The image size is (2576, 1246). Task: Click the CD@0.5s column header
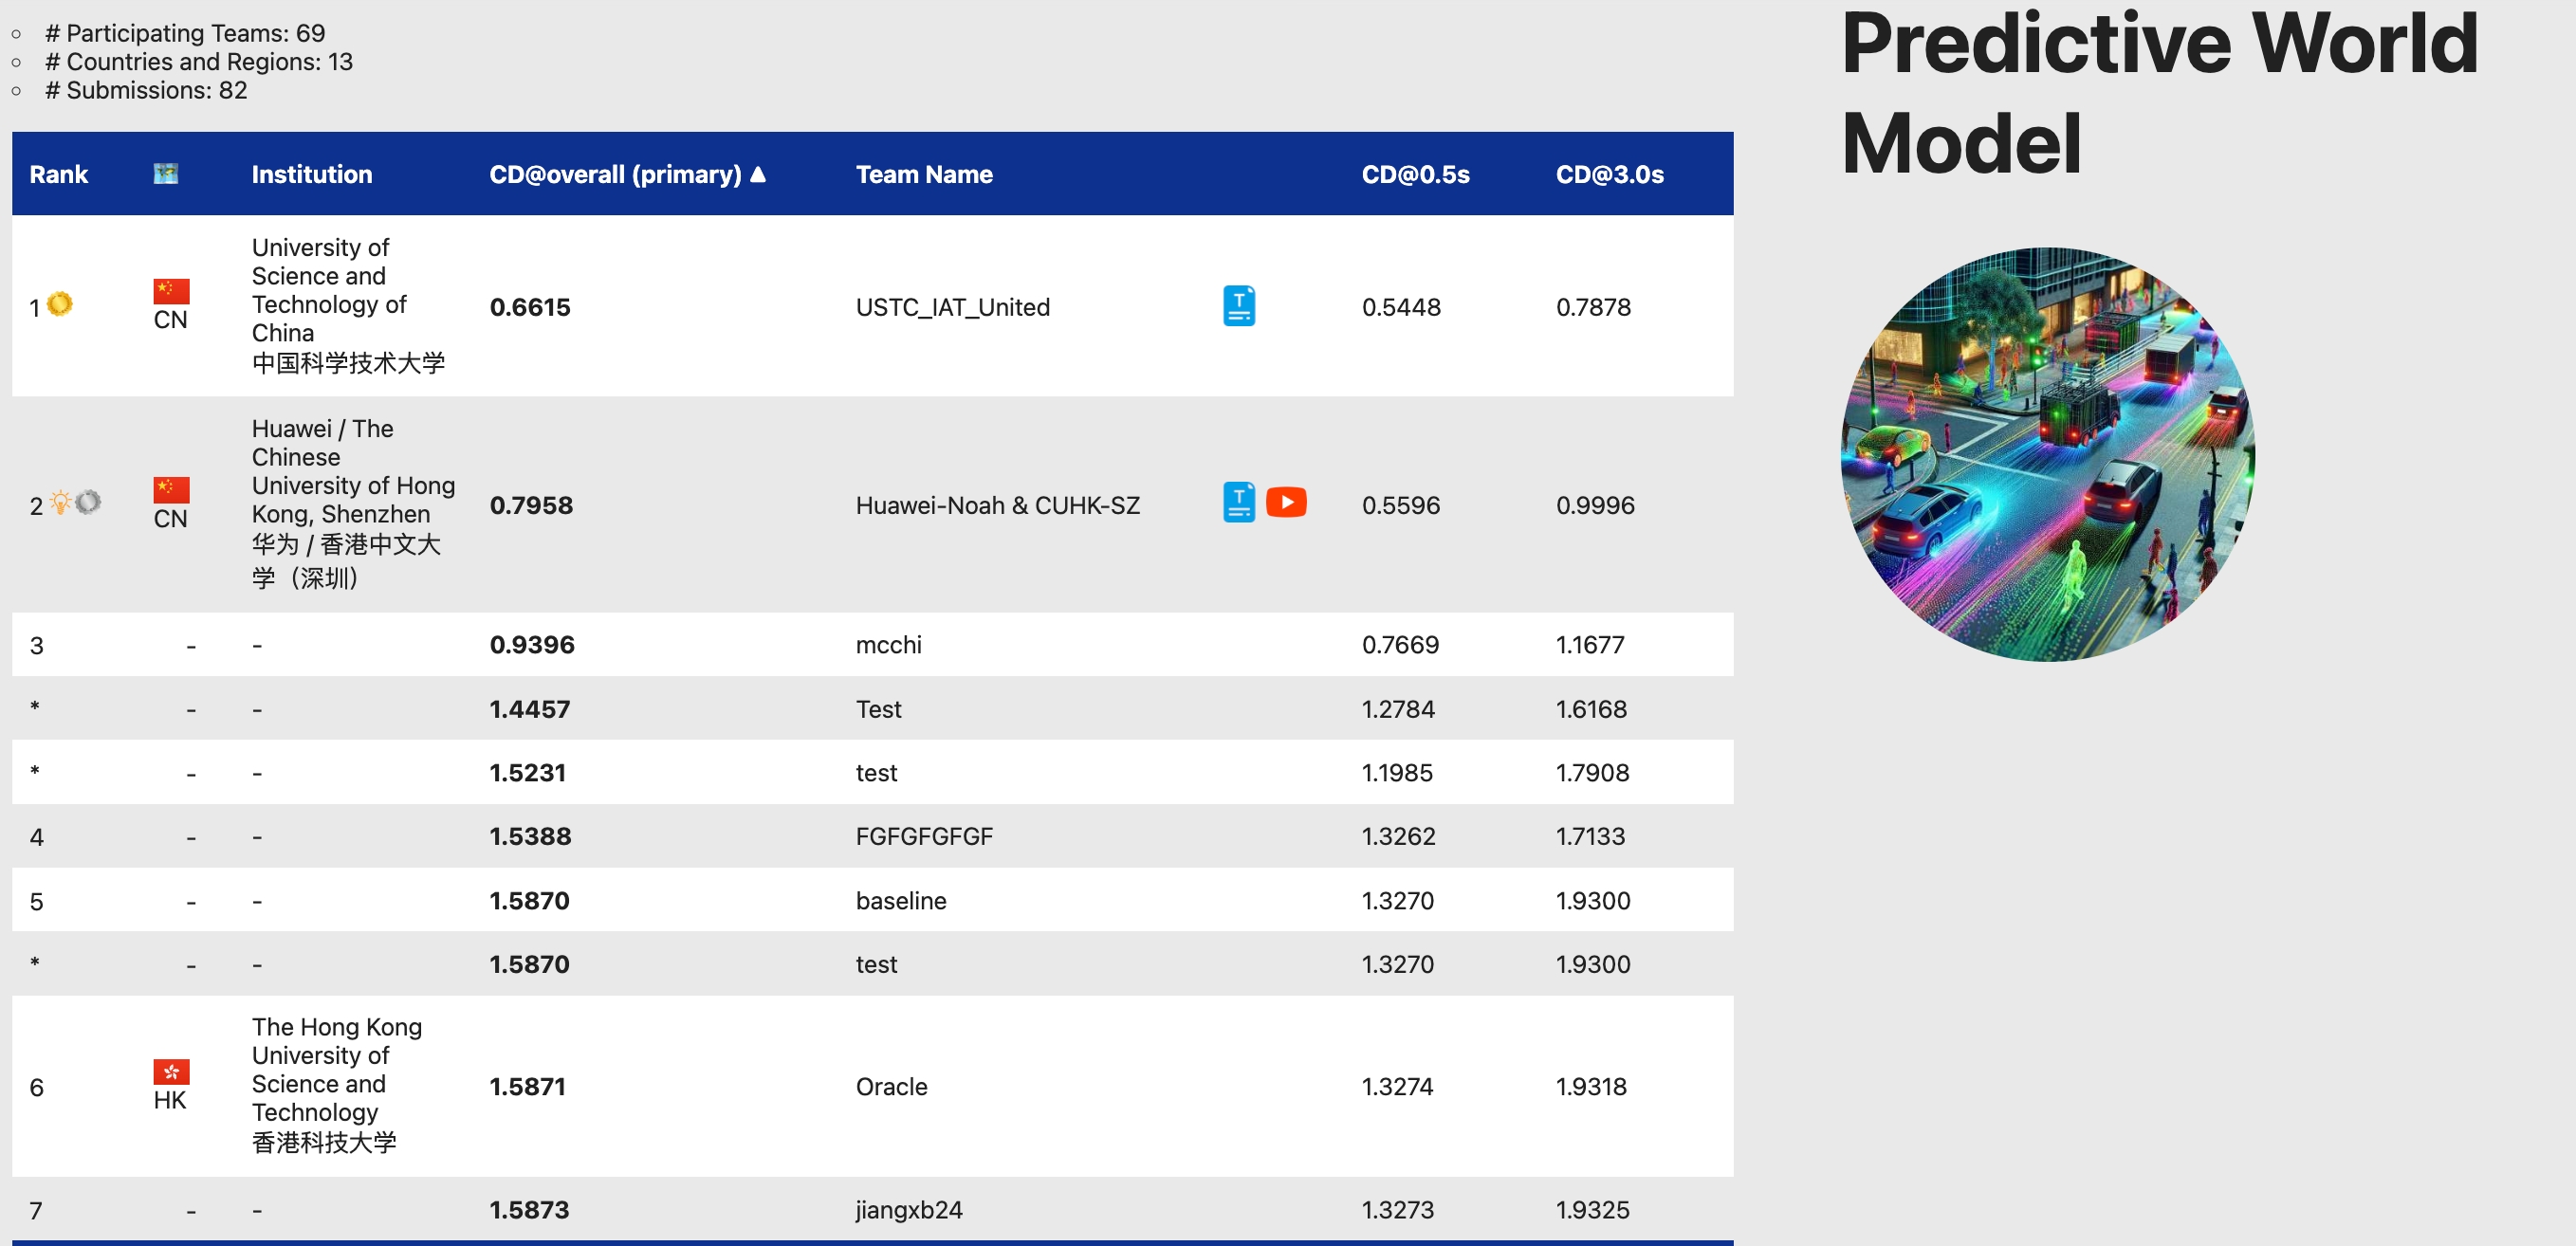(1414, 174)
